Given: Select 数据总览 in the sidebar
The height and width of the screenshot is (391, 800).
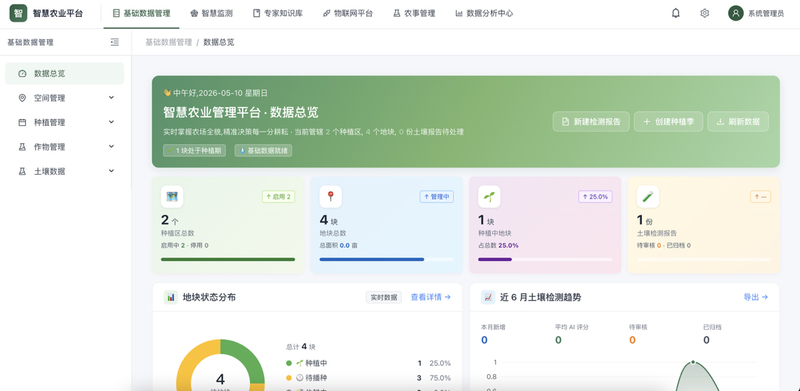Looking at the screenshot, I should pyautogui.click(x=64, y=74).
